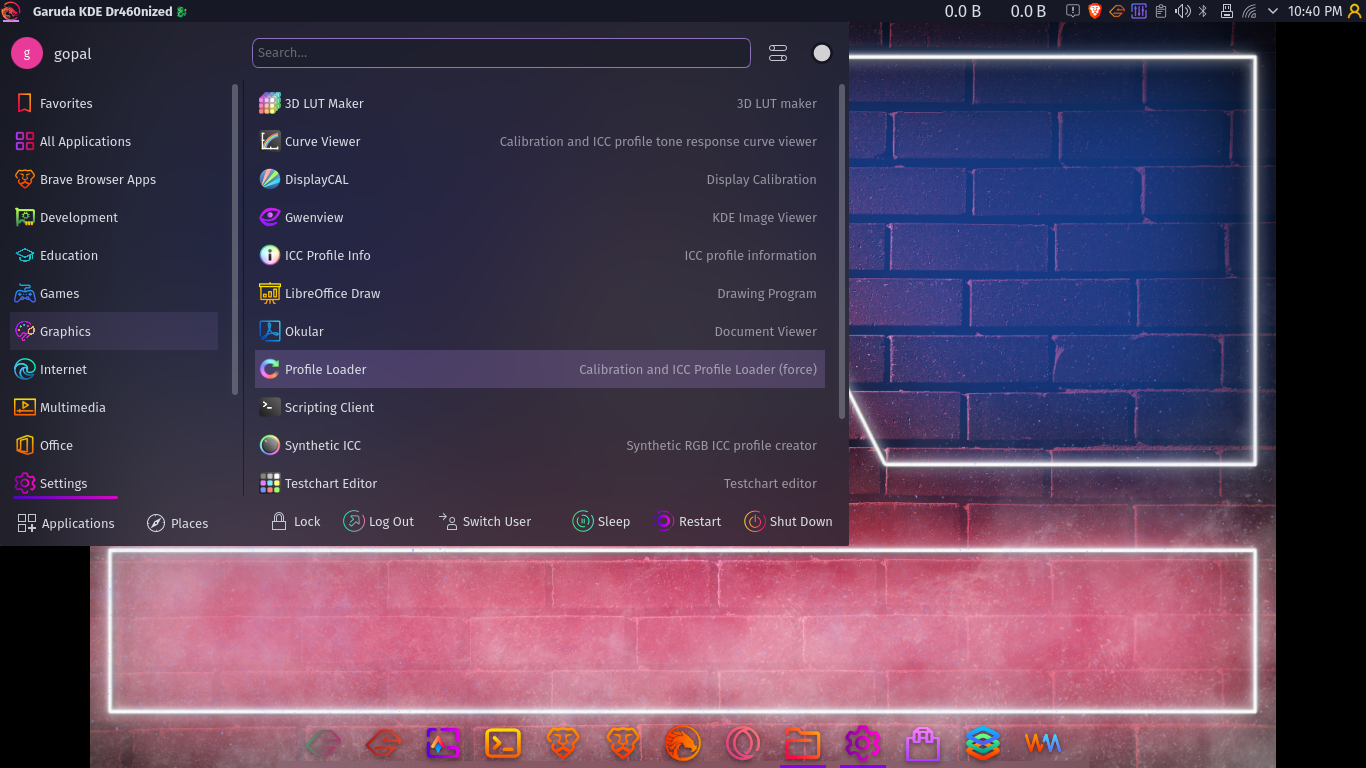Click the gopal user avatar
The height and width of the screenshot is (768, 1366).
(x=27, y=53)
